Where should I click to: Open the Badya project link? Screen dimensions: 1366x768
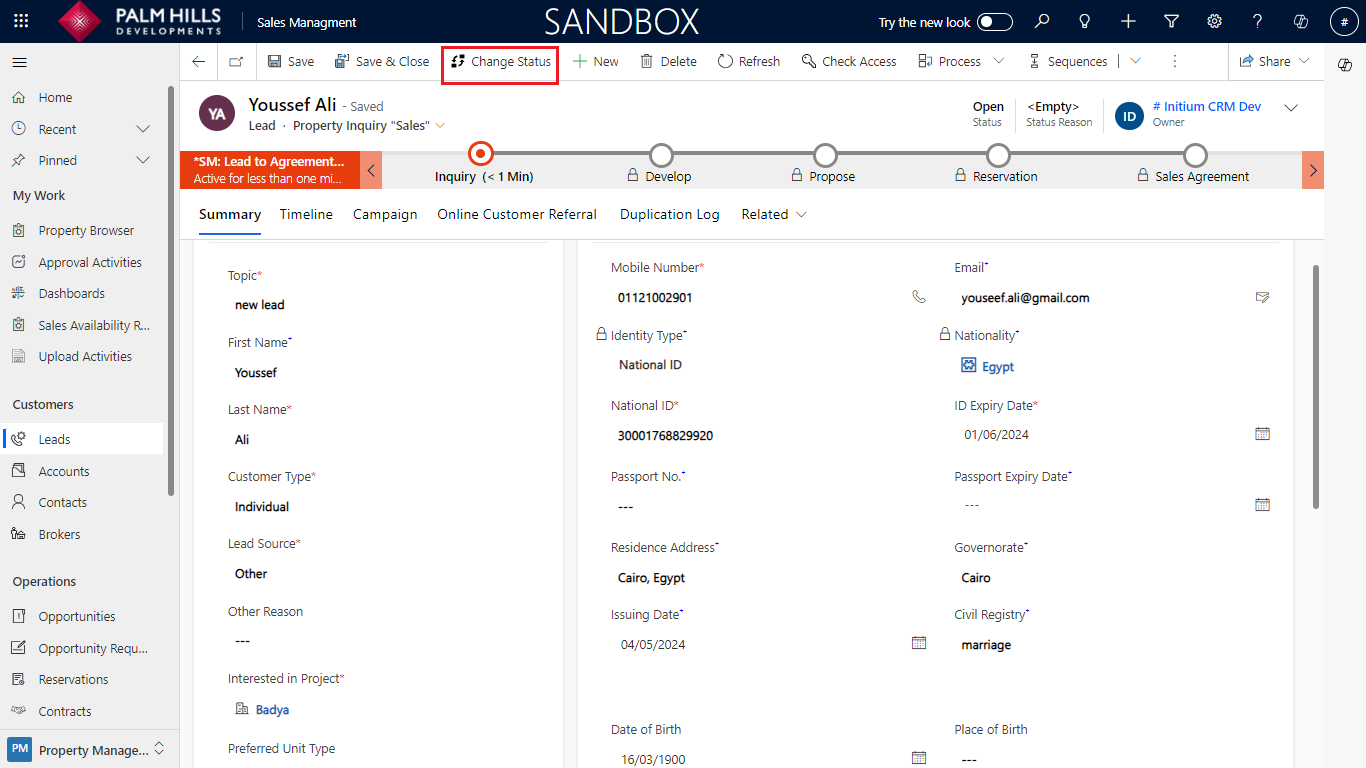tap(272, 710)
